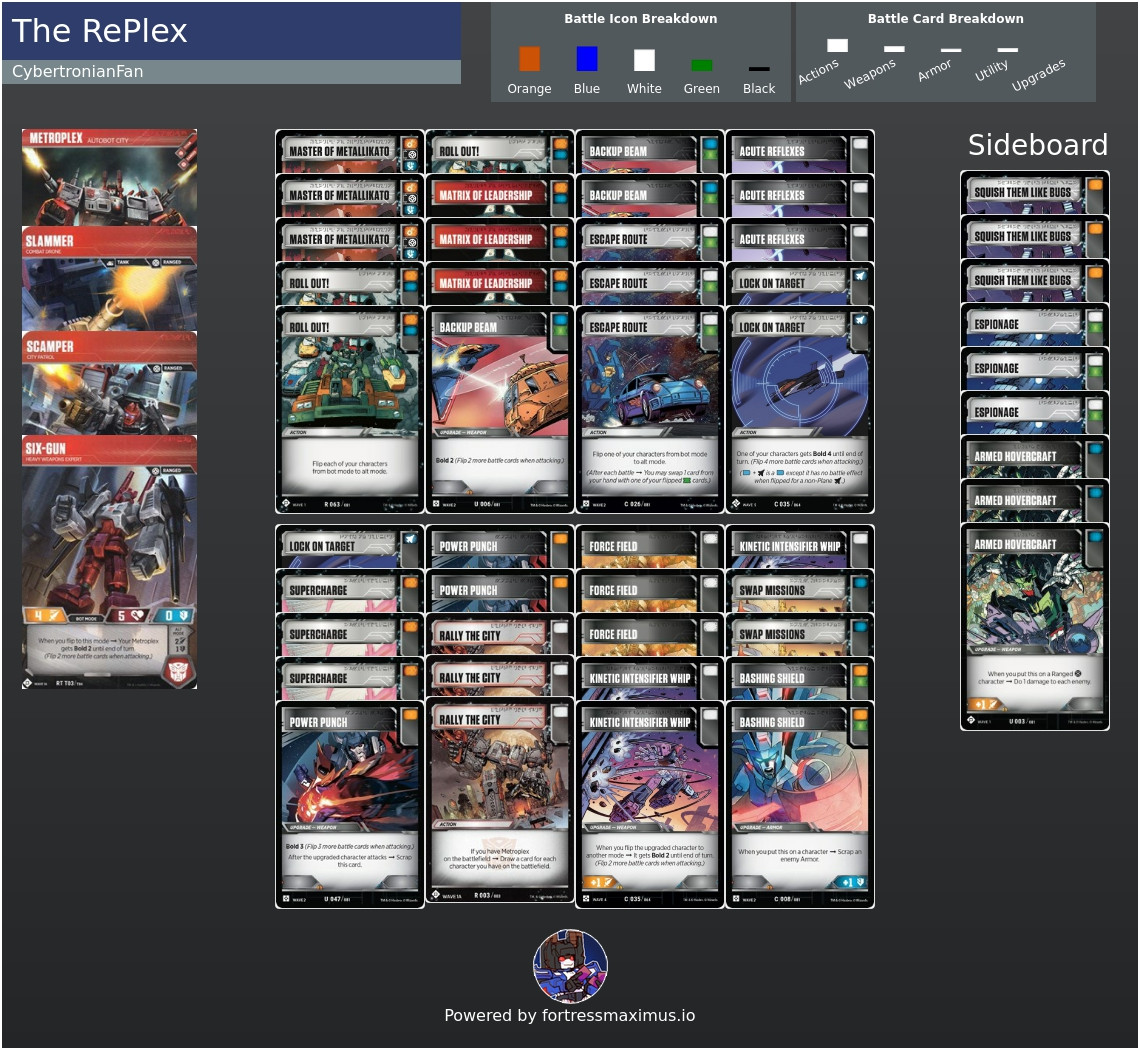Click the Utility bar in Battle Card Breakdown

[1008, 50]
